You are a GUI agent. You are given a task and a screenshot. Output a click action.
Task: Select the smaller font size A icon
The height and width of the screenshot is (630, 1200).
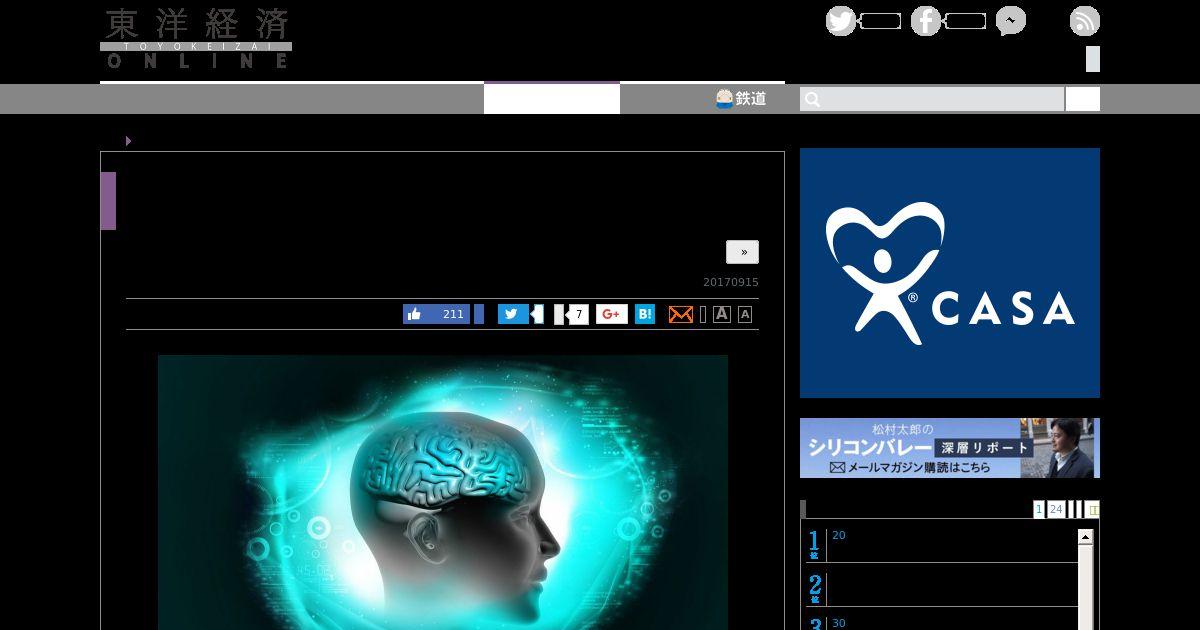click(x=745, y=315)
